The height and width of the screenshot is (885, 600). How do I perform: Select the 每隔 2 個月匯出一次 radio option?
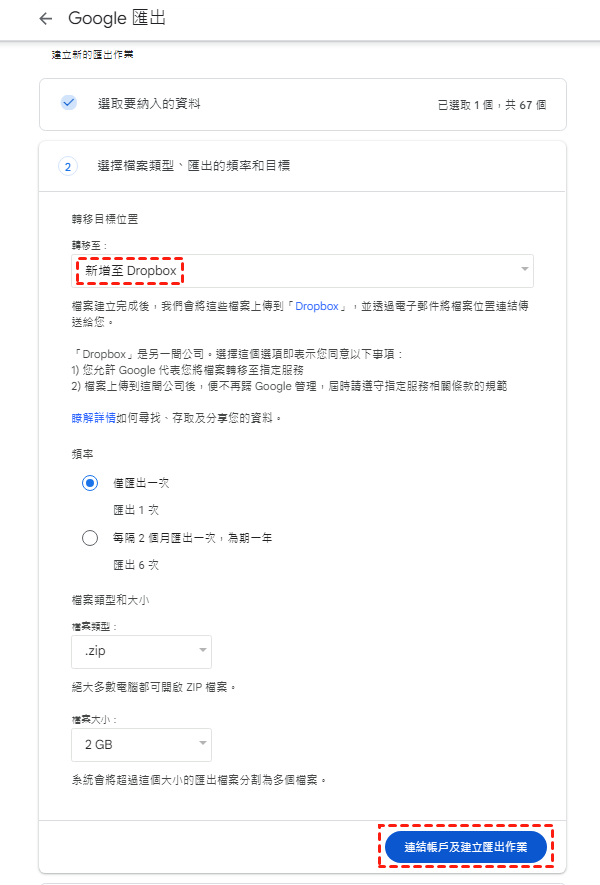90,538
